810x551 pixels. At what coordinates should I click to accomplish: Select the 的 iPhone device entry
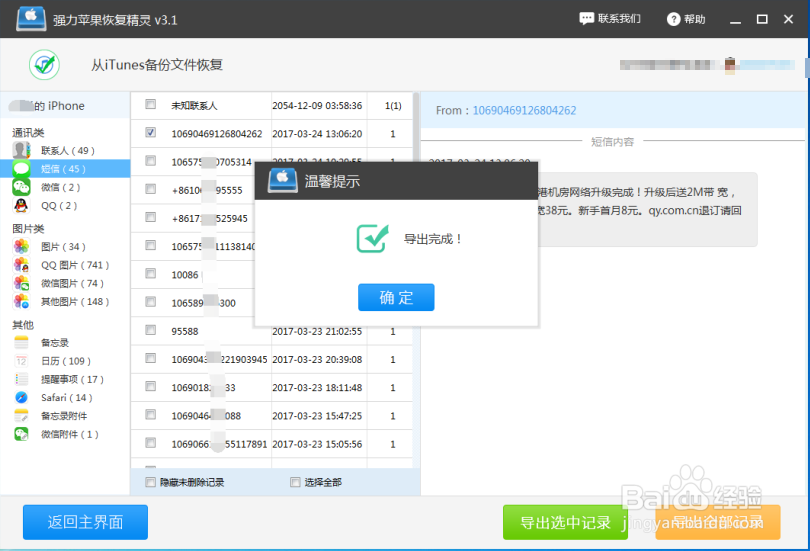[x=65, y=105]
